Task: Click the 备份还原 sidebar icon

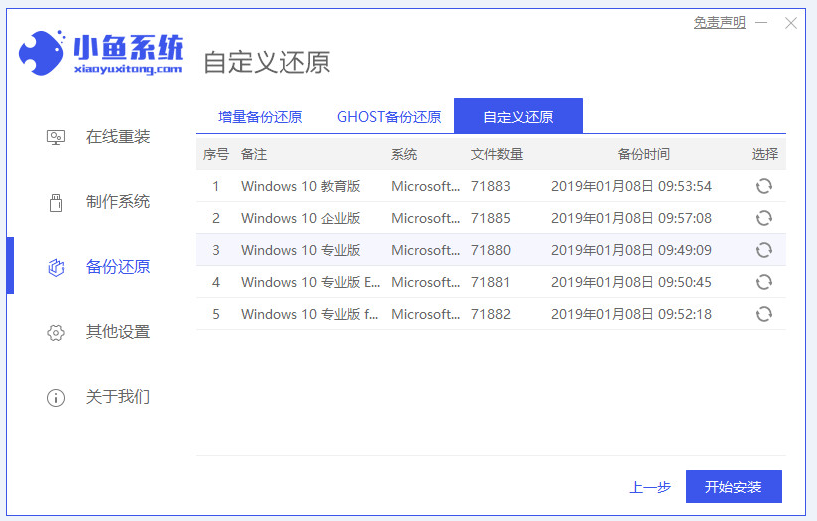Action: coord(56,267)
